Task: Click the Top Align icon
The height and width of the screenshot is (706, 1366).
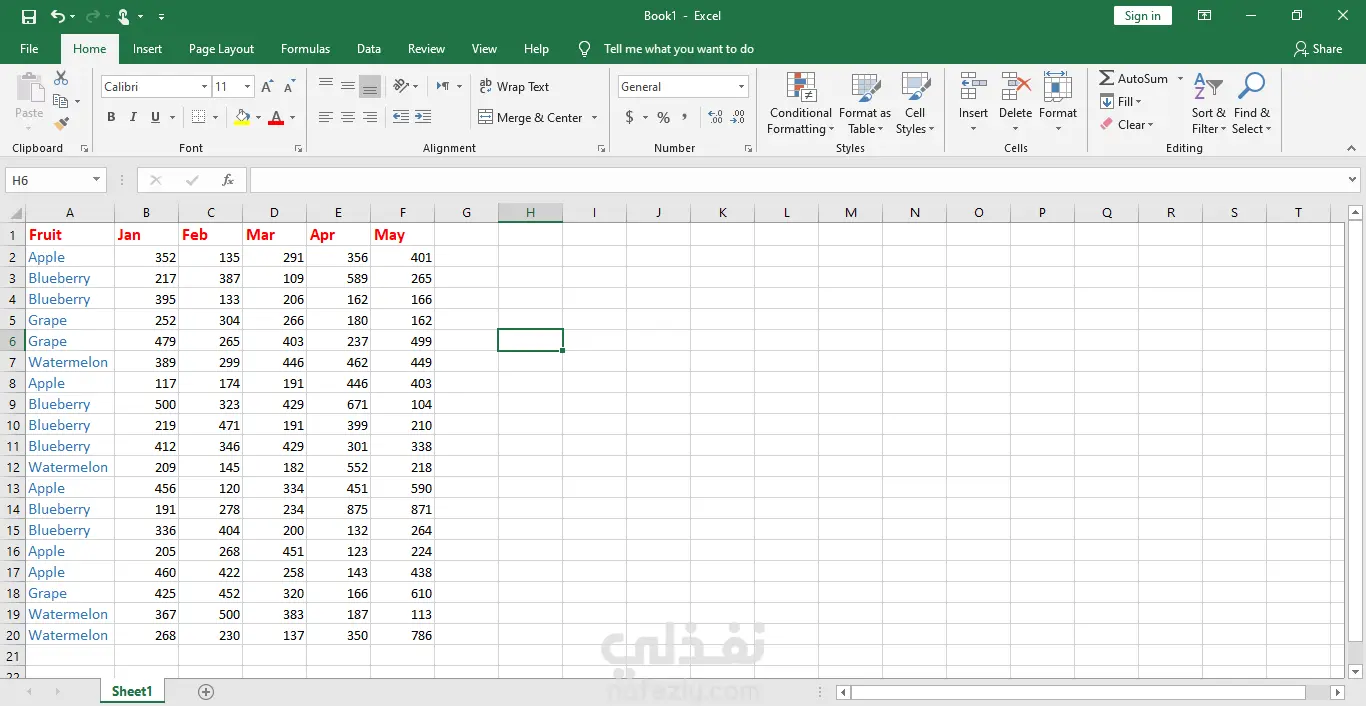Action: point(326,86)
